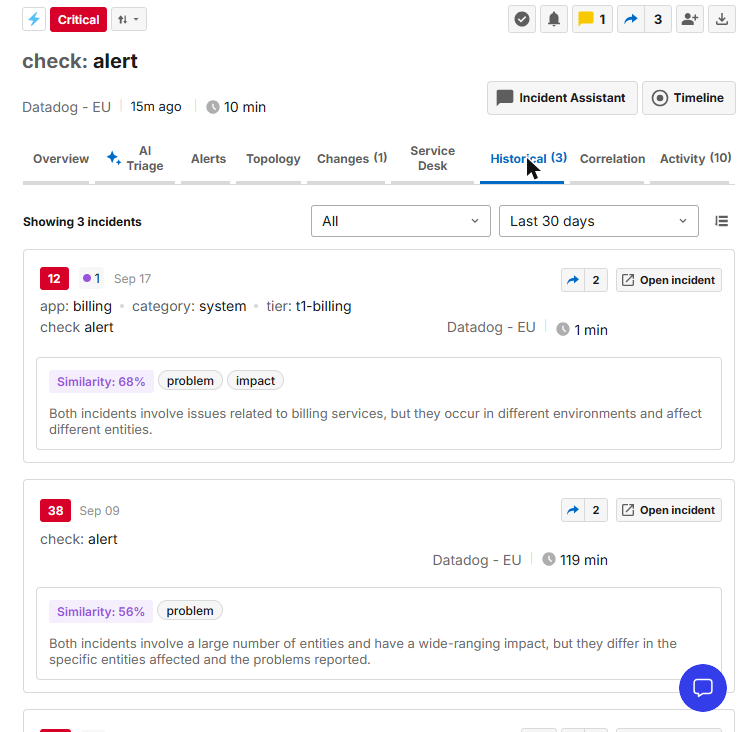Click the app: billing tag text
The image size is (747, 732).
coord(76,306)
